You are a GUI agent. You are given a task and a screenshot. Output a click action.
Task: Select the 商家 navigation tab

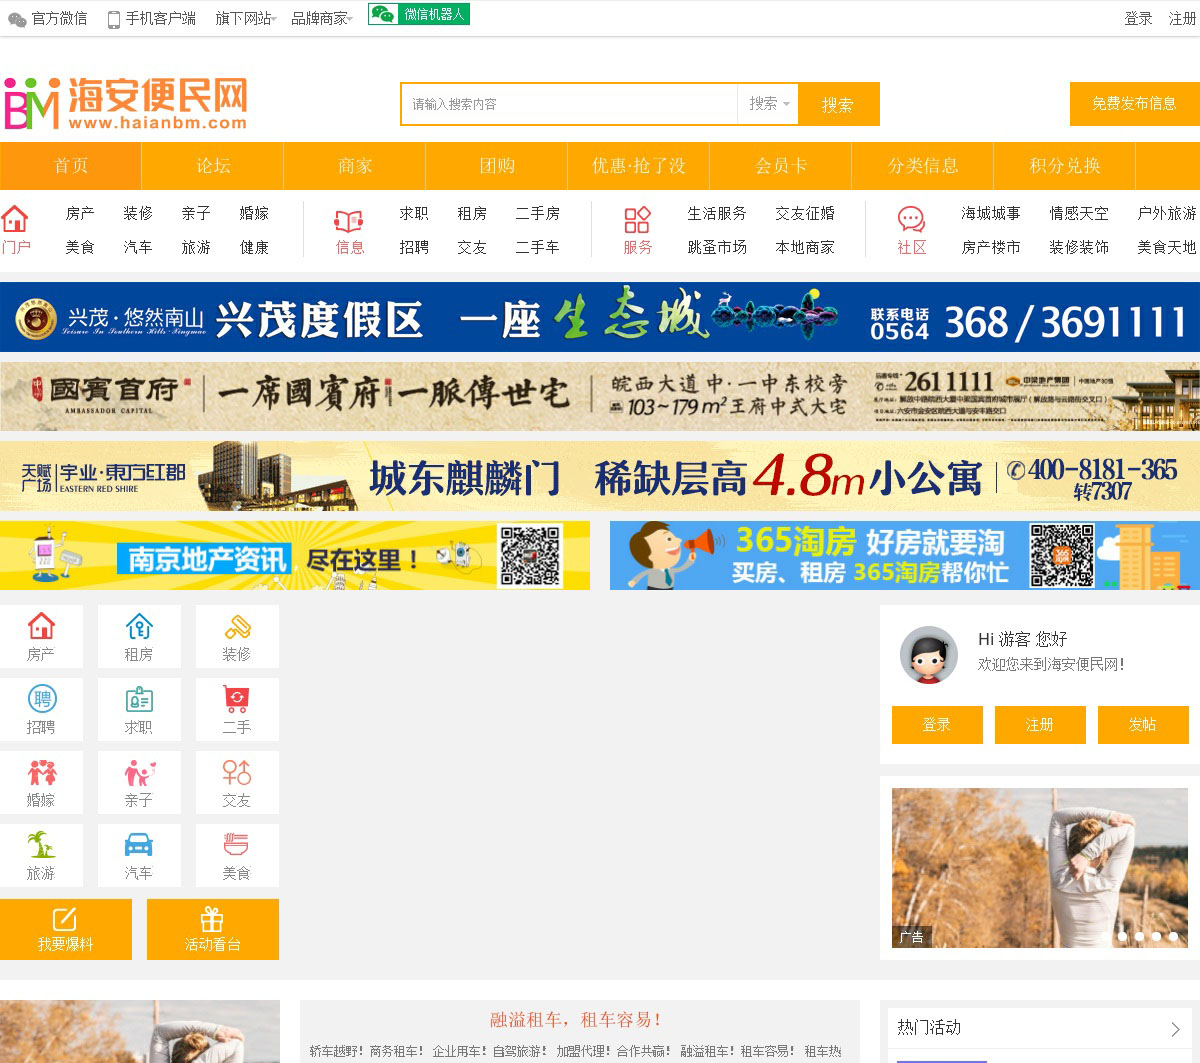coord(355,166)
